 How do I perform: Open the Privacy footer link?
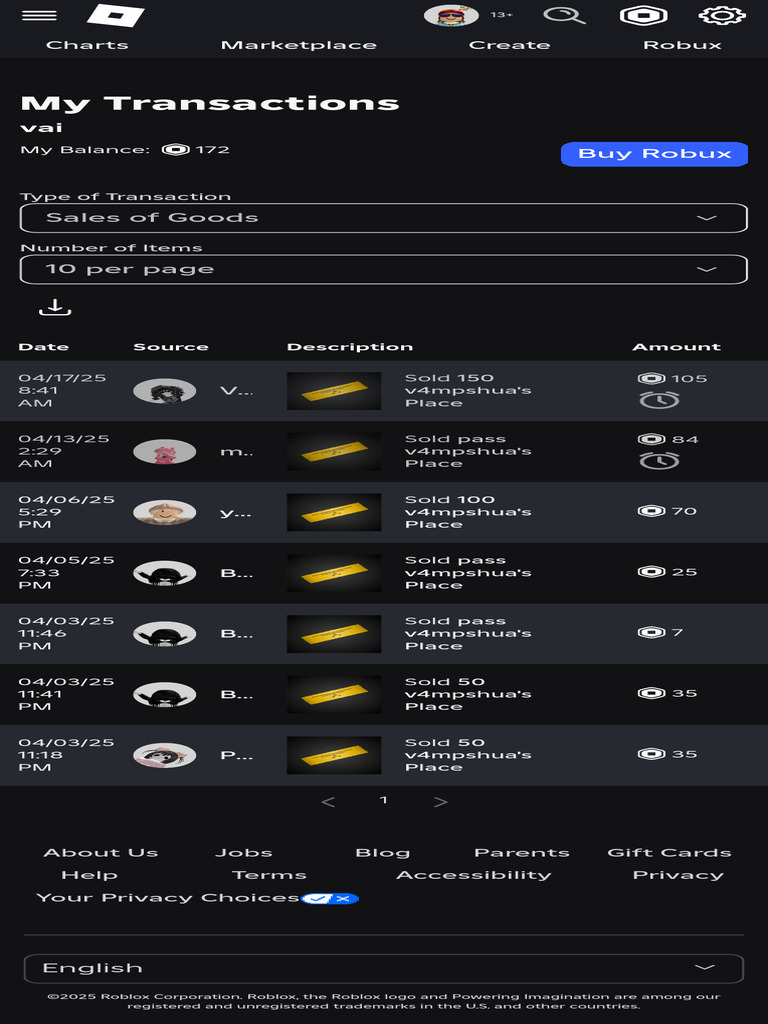pyautogui.click(x=679, y=876)
